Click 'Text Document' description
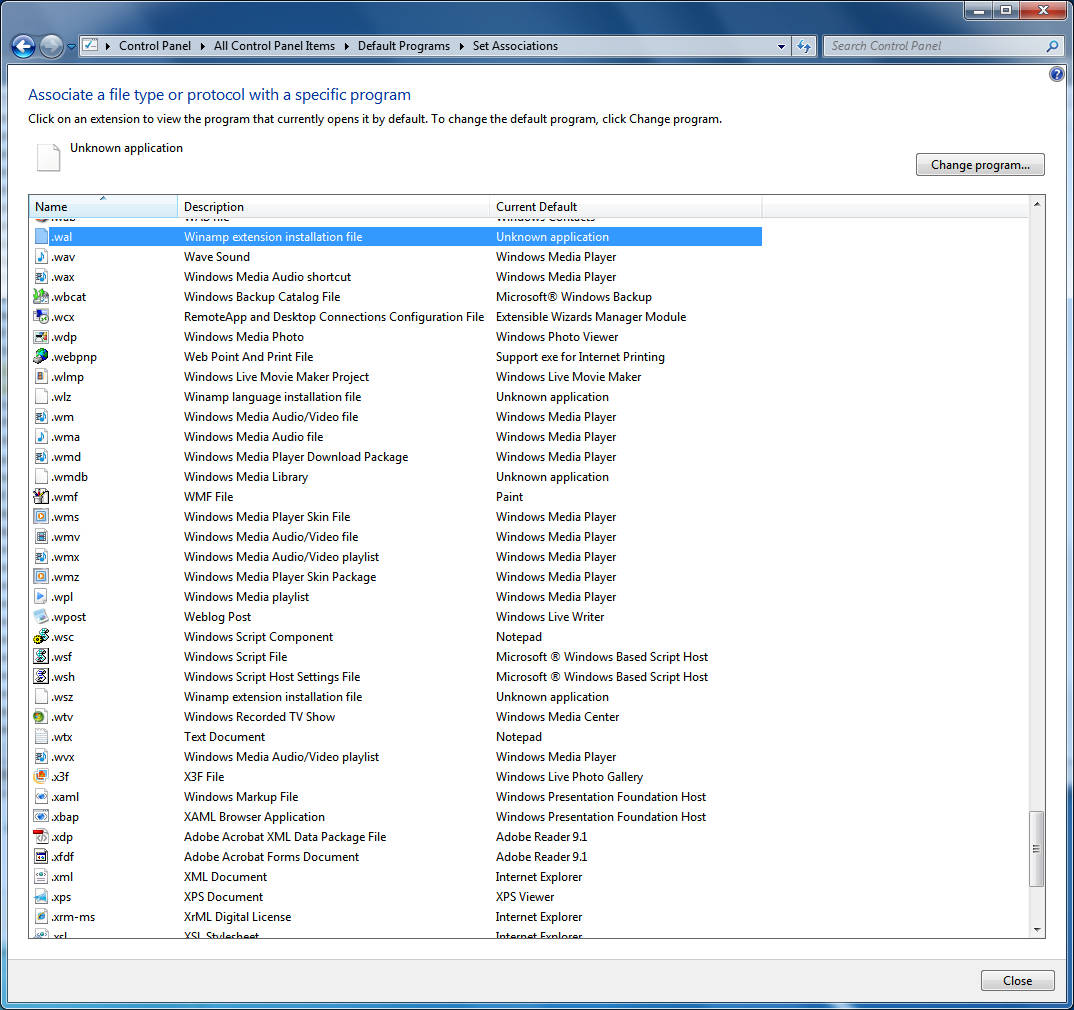Screen dimensions: 1074x1010 (x=224, y=737)
